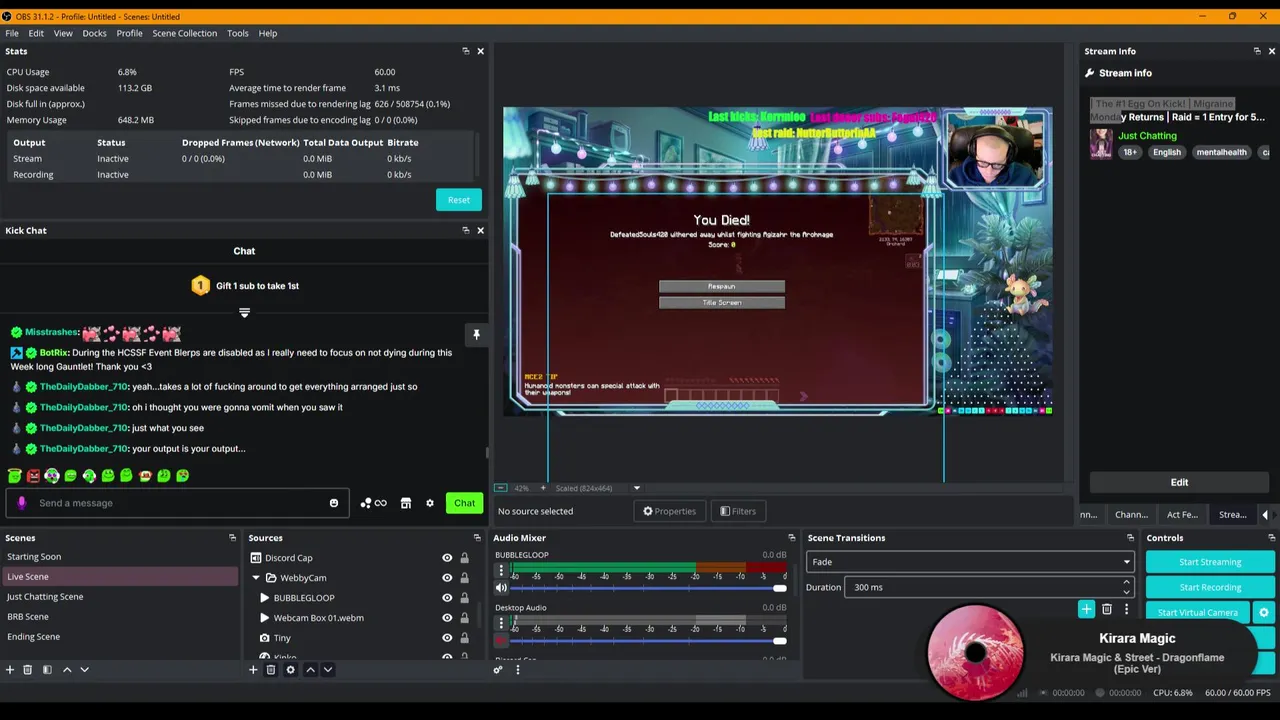Switch to the Chann... dock tab
The image size is (1280, 720).
(1131, 515)
